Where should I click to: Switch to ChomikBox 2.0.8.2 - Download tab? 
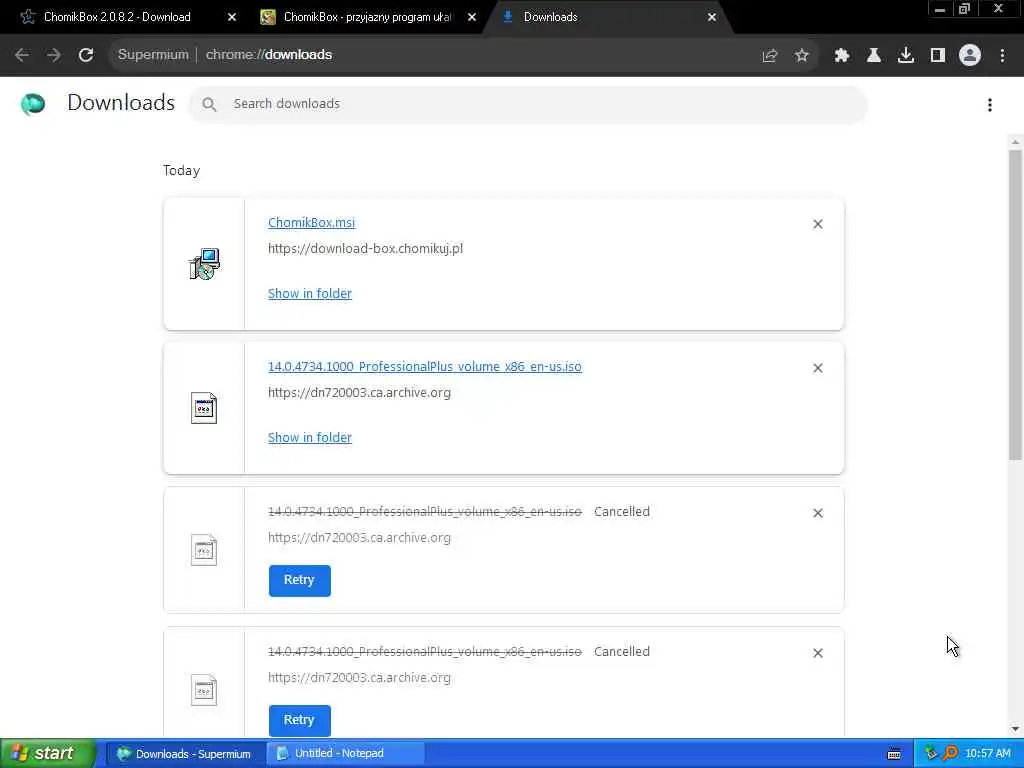(117, 17)
